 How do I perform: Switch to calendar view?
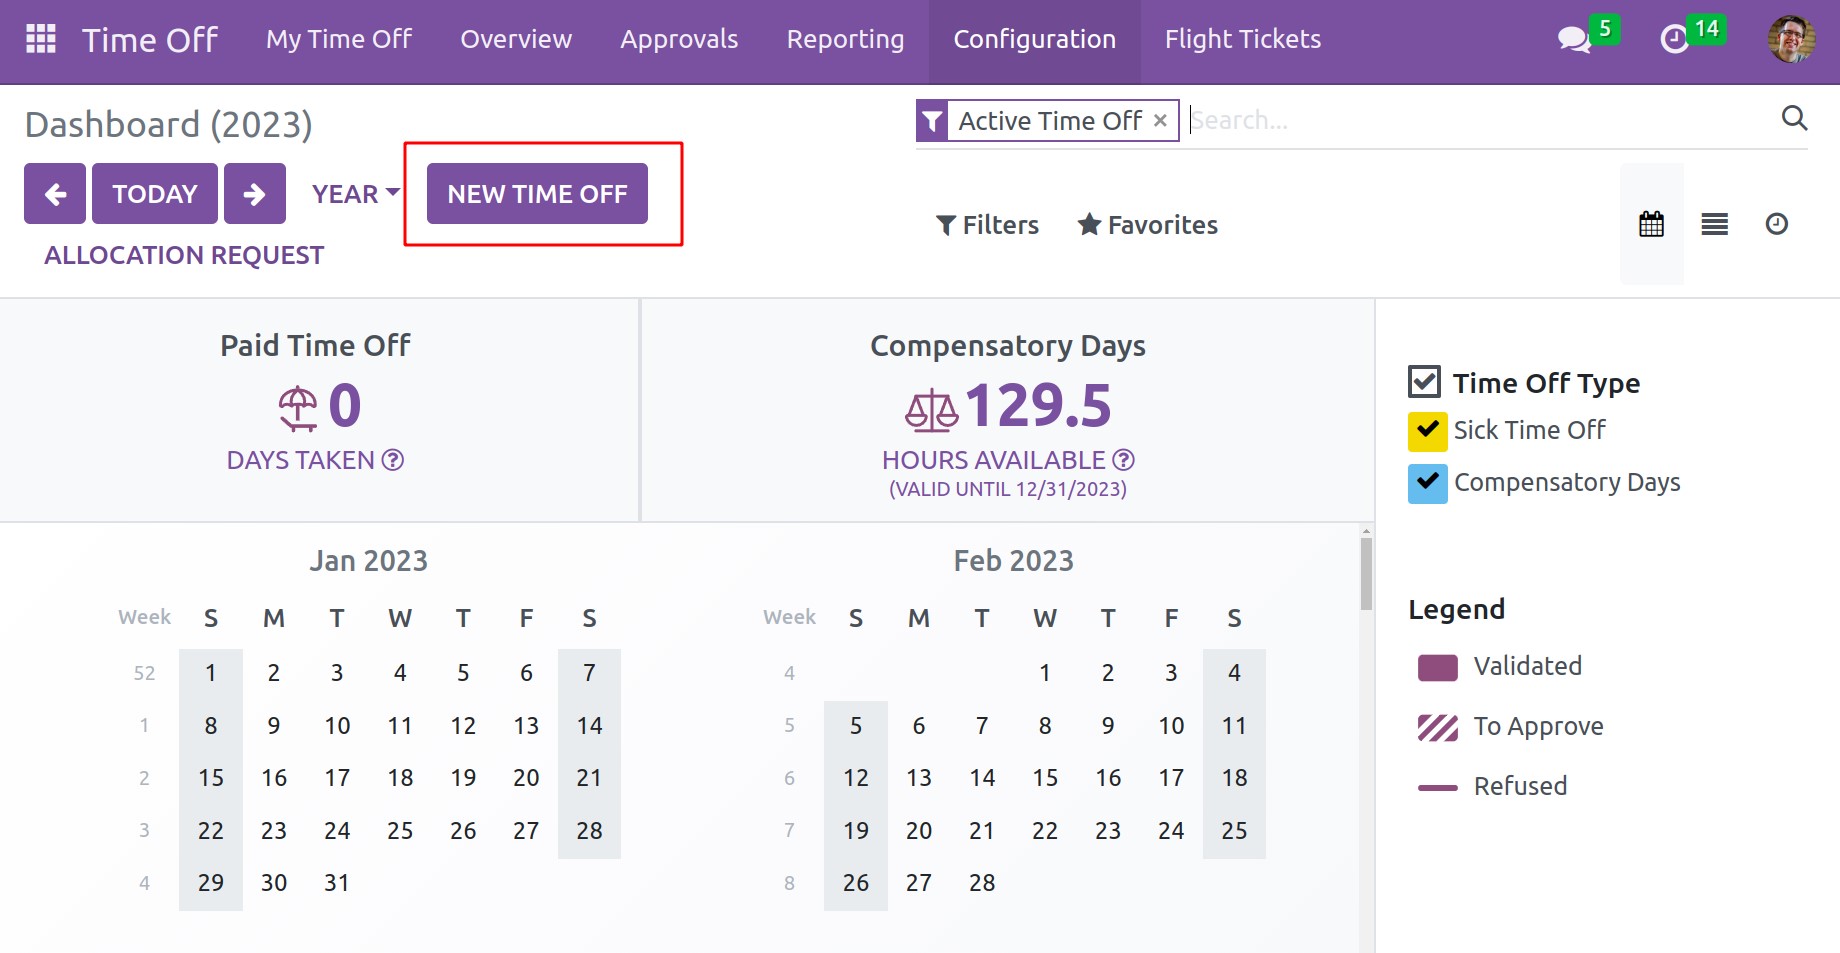[x=1652, y=224]
